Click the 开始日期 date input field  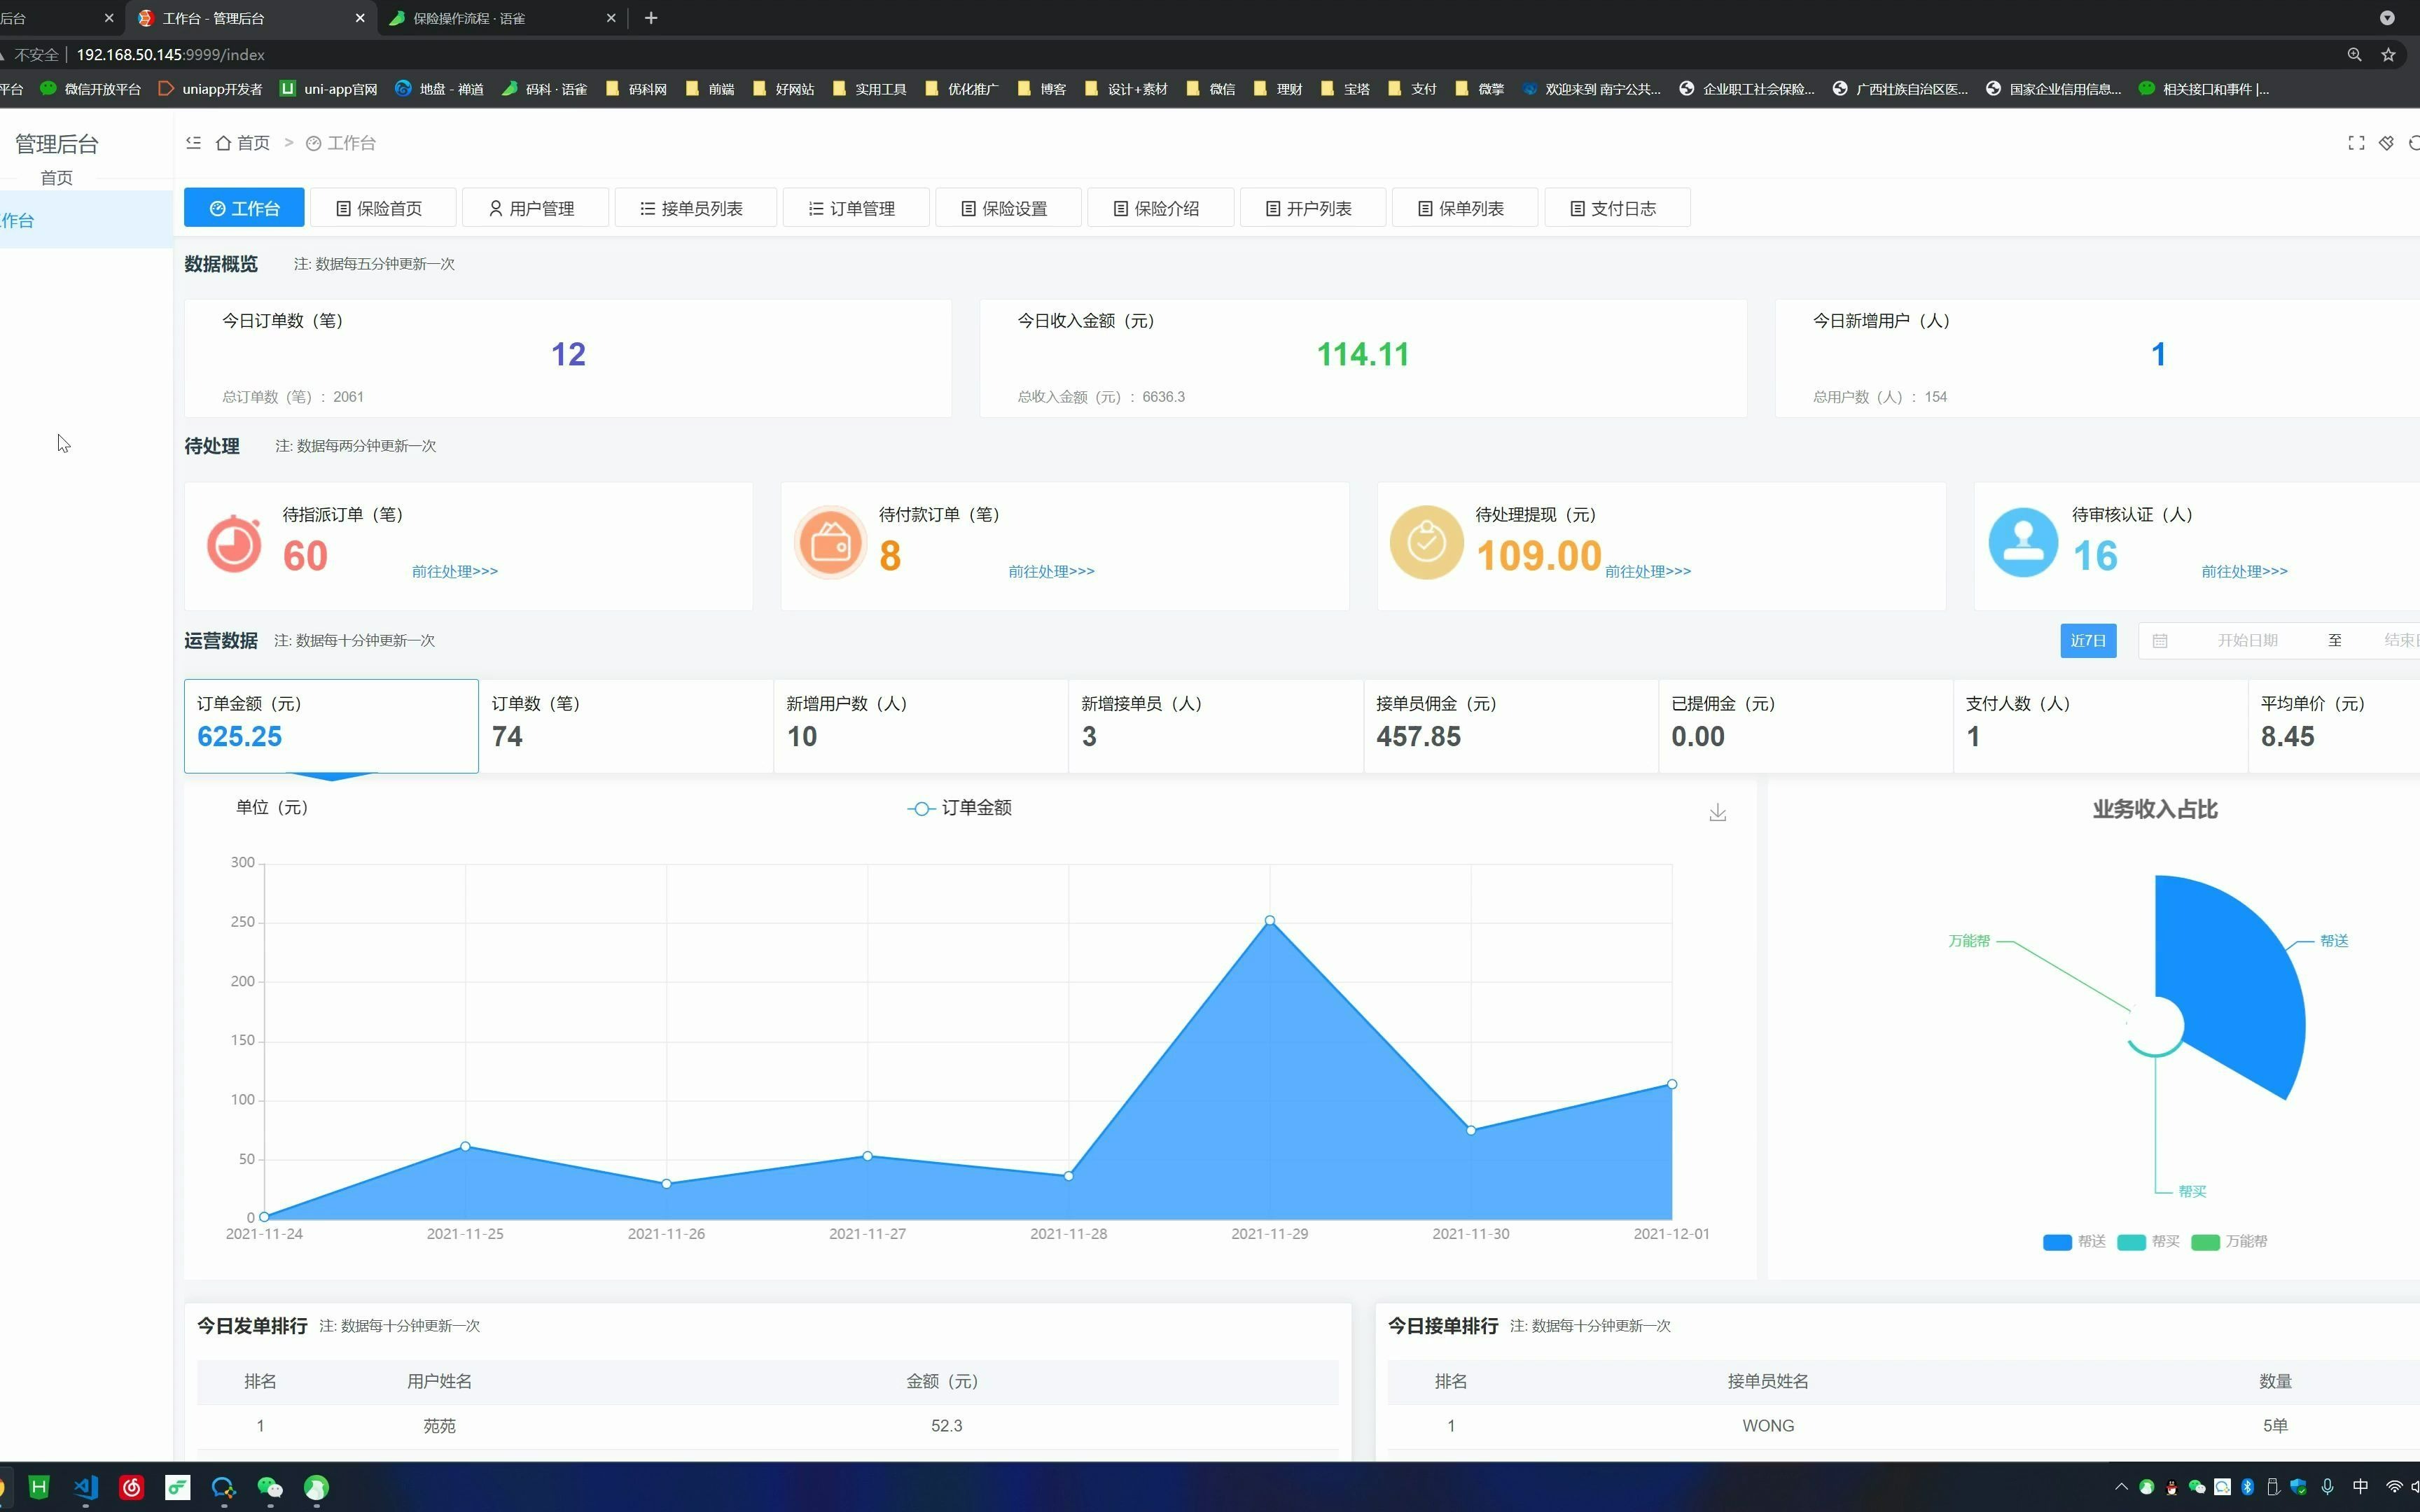(2247, 641)
